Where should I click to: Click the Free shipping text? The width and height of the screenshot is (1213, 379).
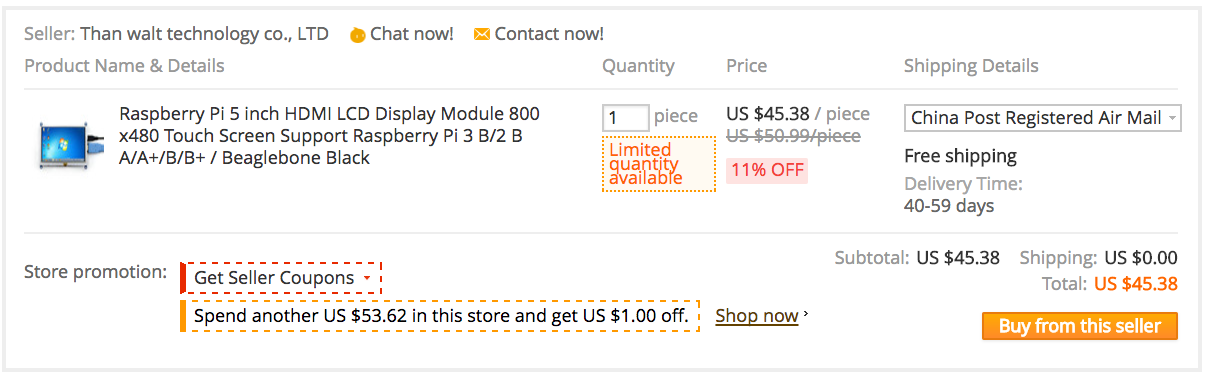(960, 156)
